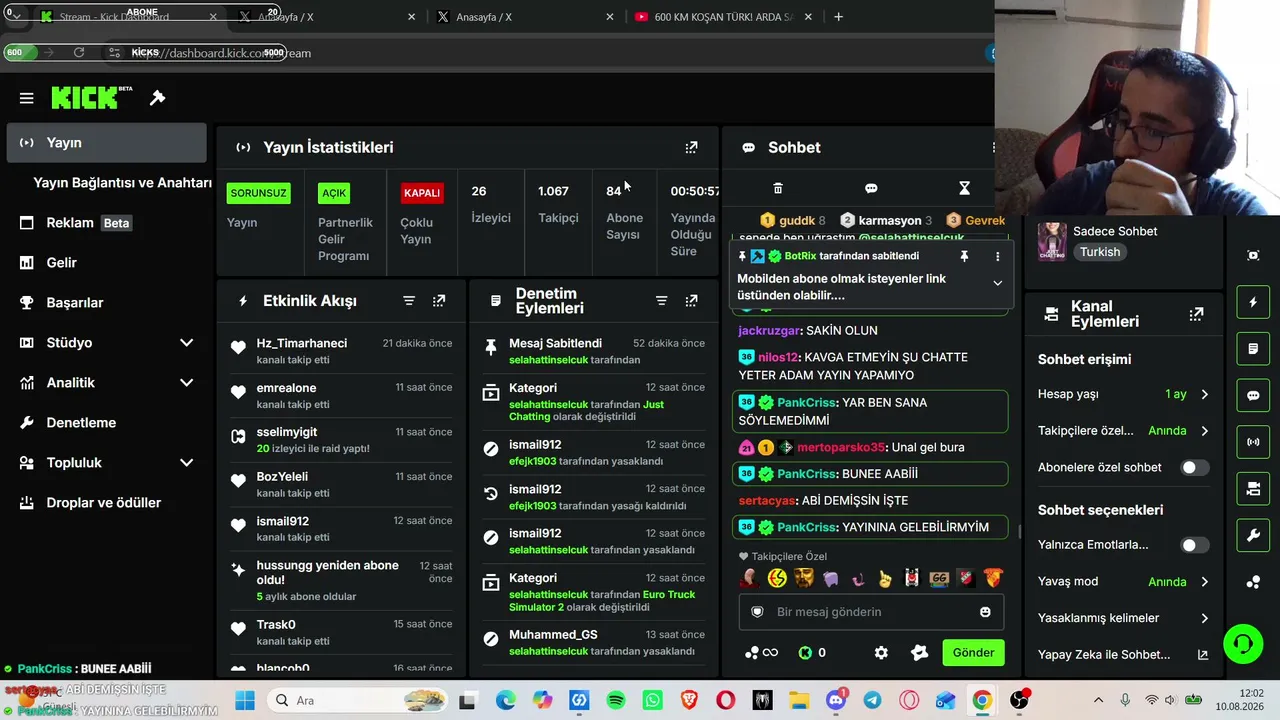Open Yayın Bağlantısı ve Anahtarı page
This screenshot has height=720, width=1280.
pos(122,183)
